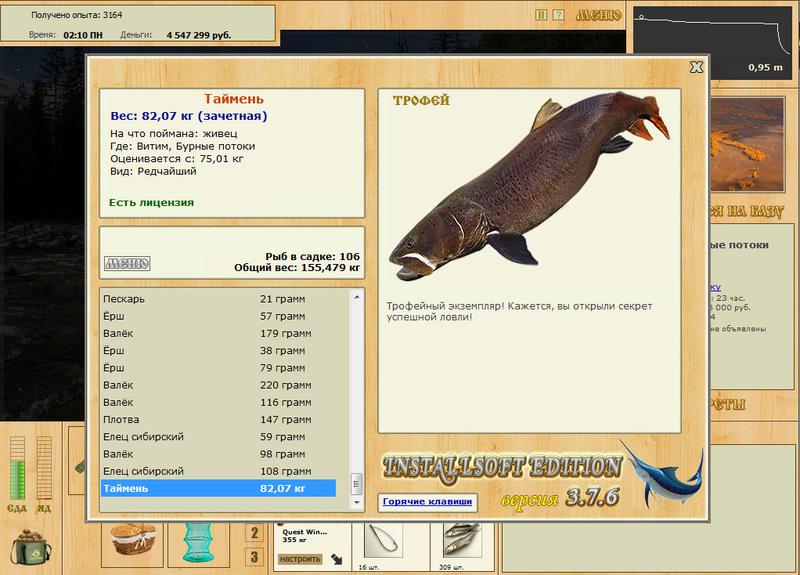This screenshot has width=800, height=575.
Task: Click the poison (ЯД) level bar
Action: click(44, 467)
